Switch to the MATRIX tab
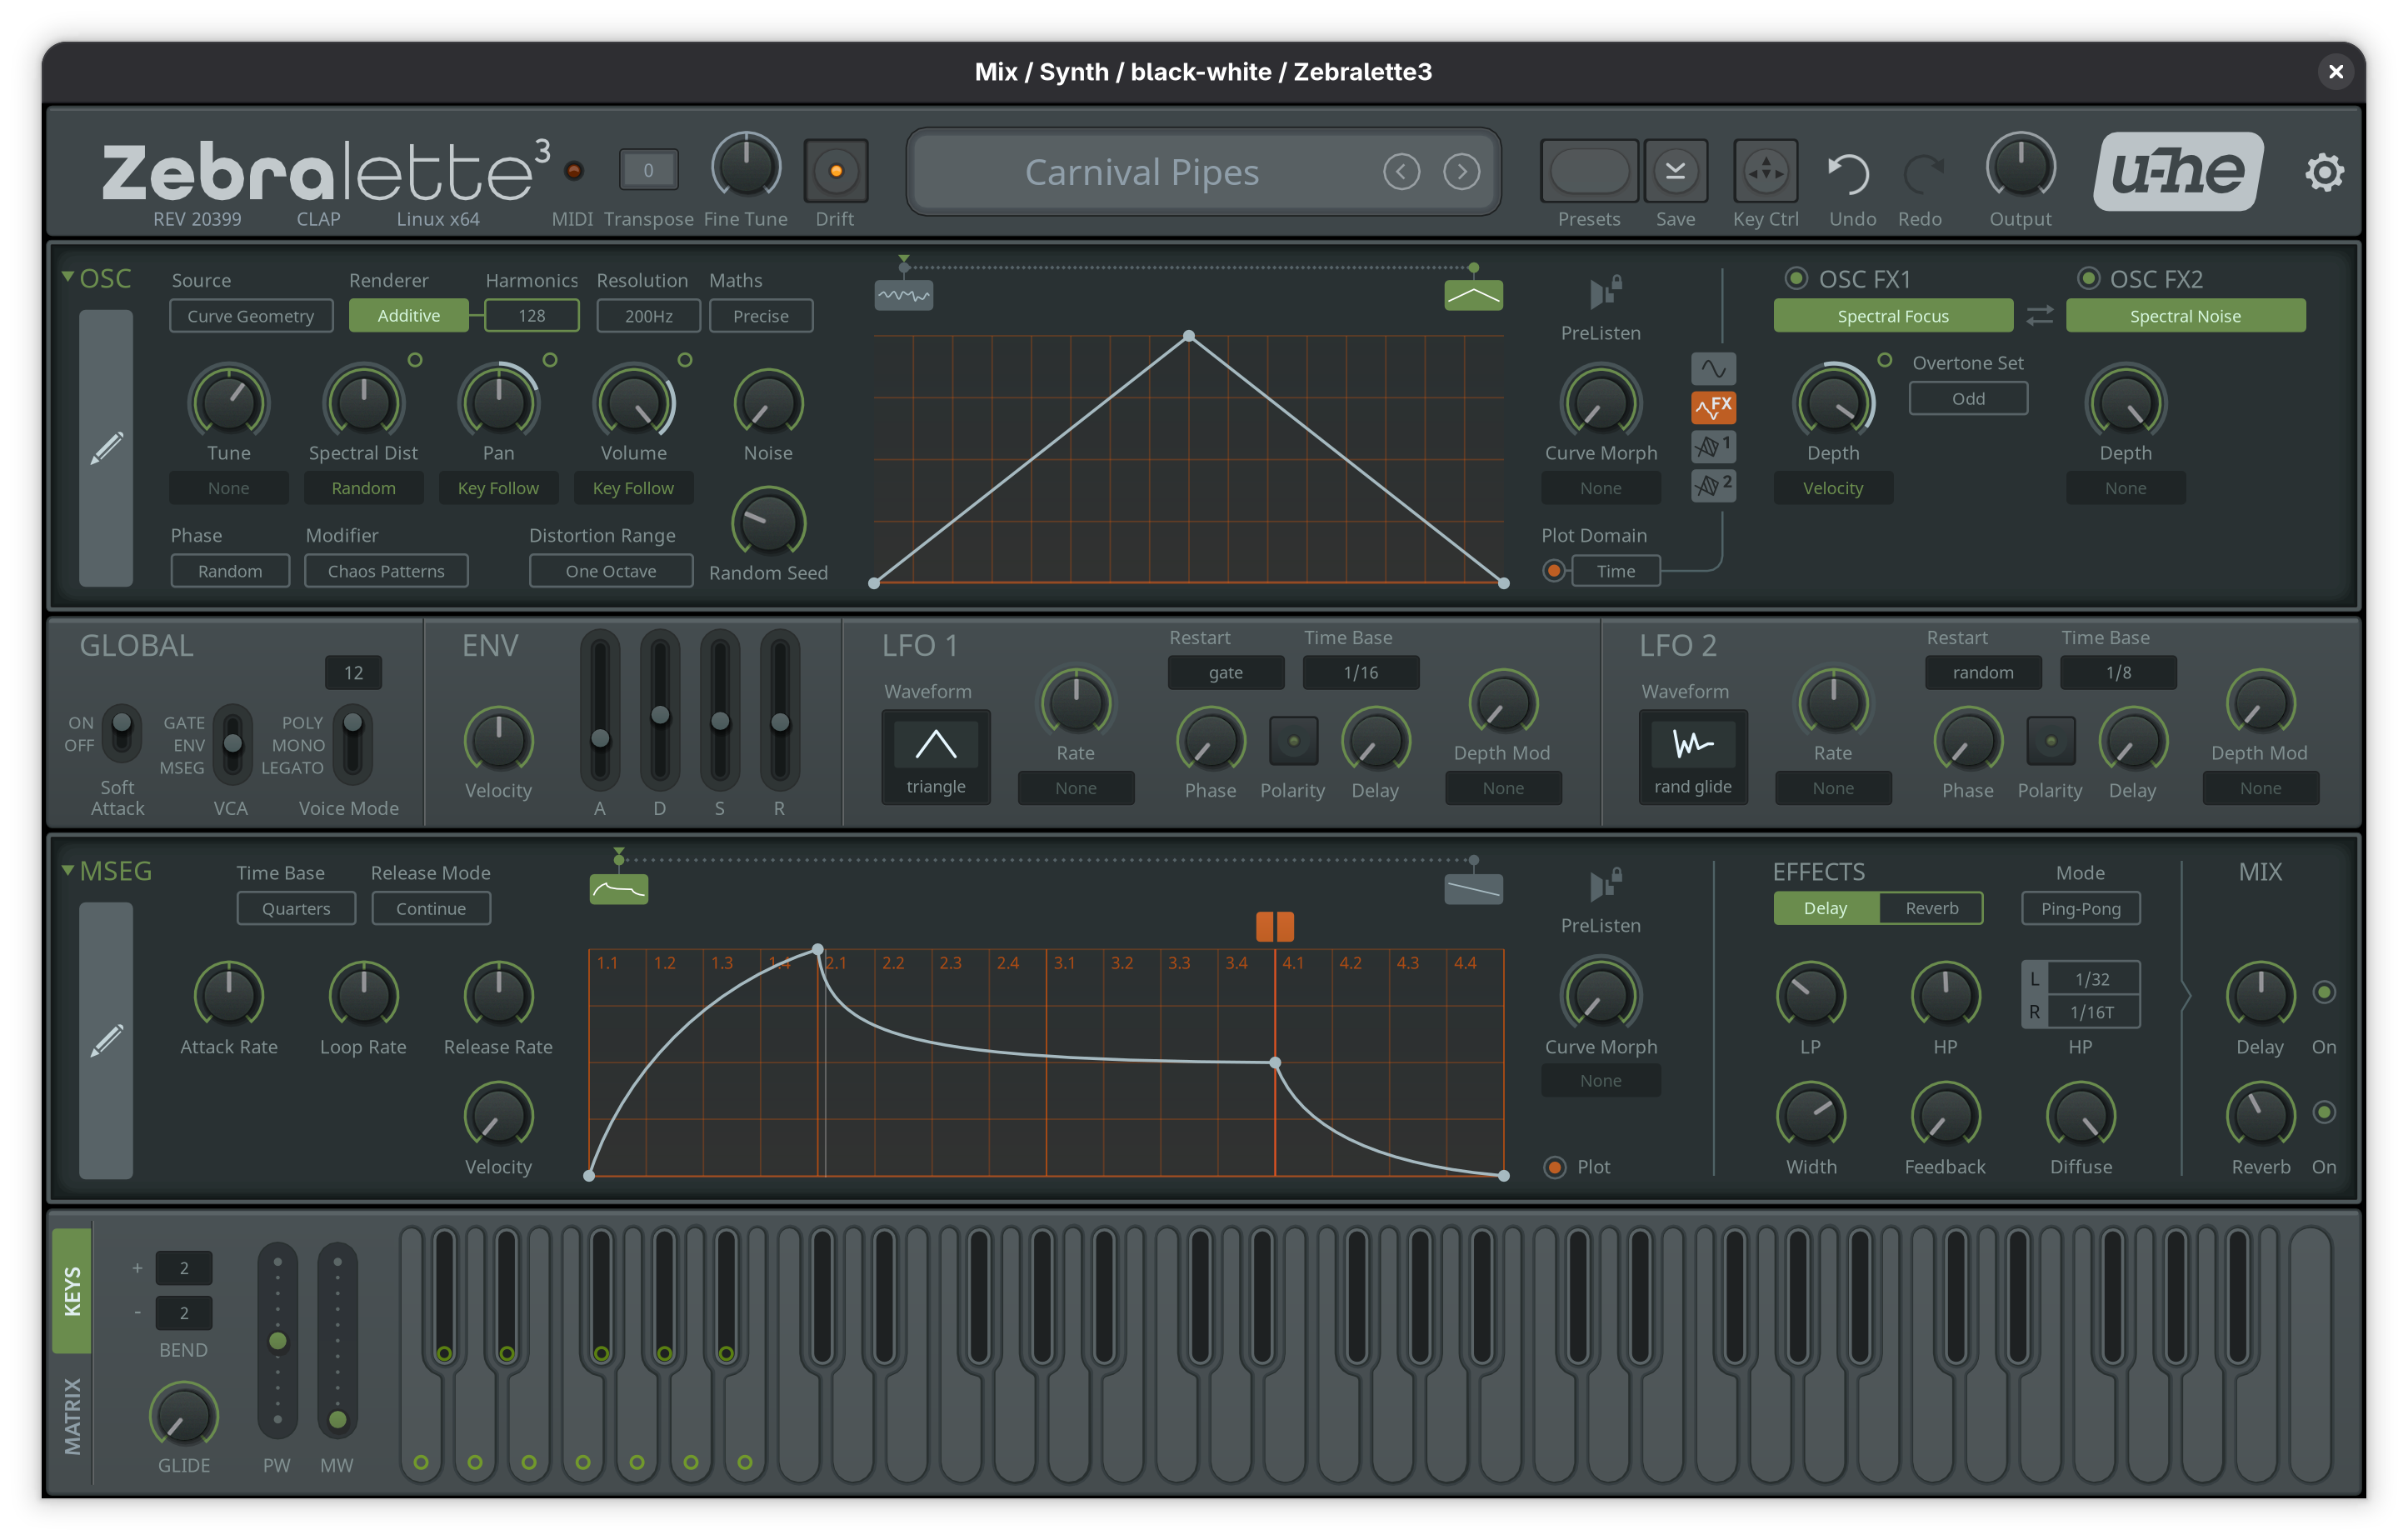The width and height of the screenshot is (2408, 1540). (x=72, y=1415)
